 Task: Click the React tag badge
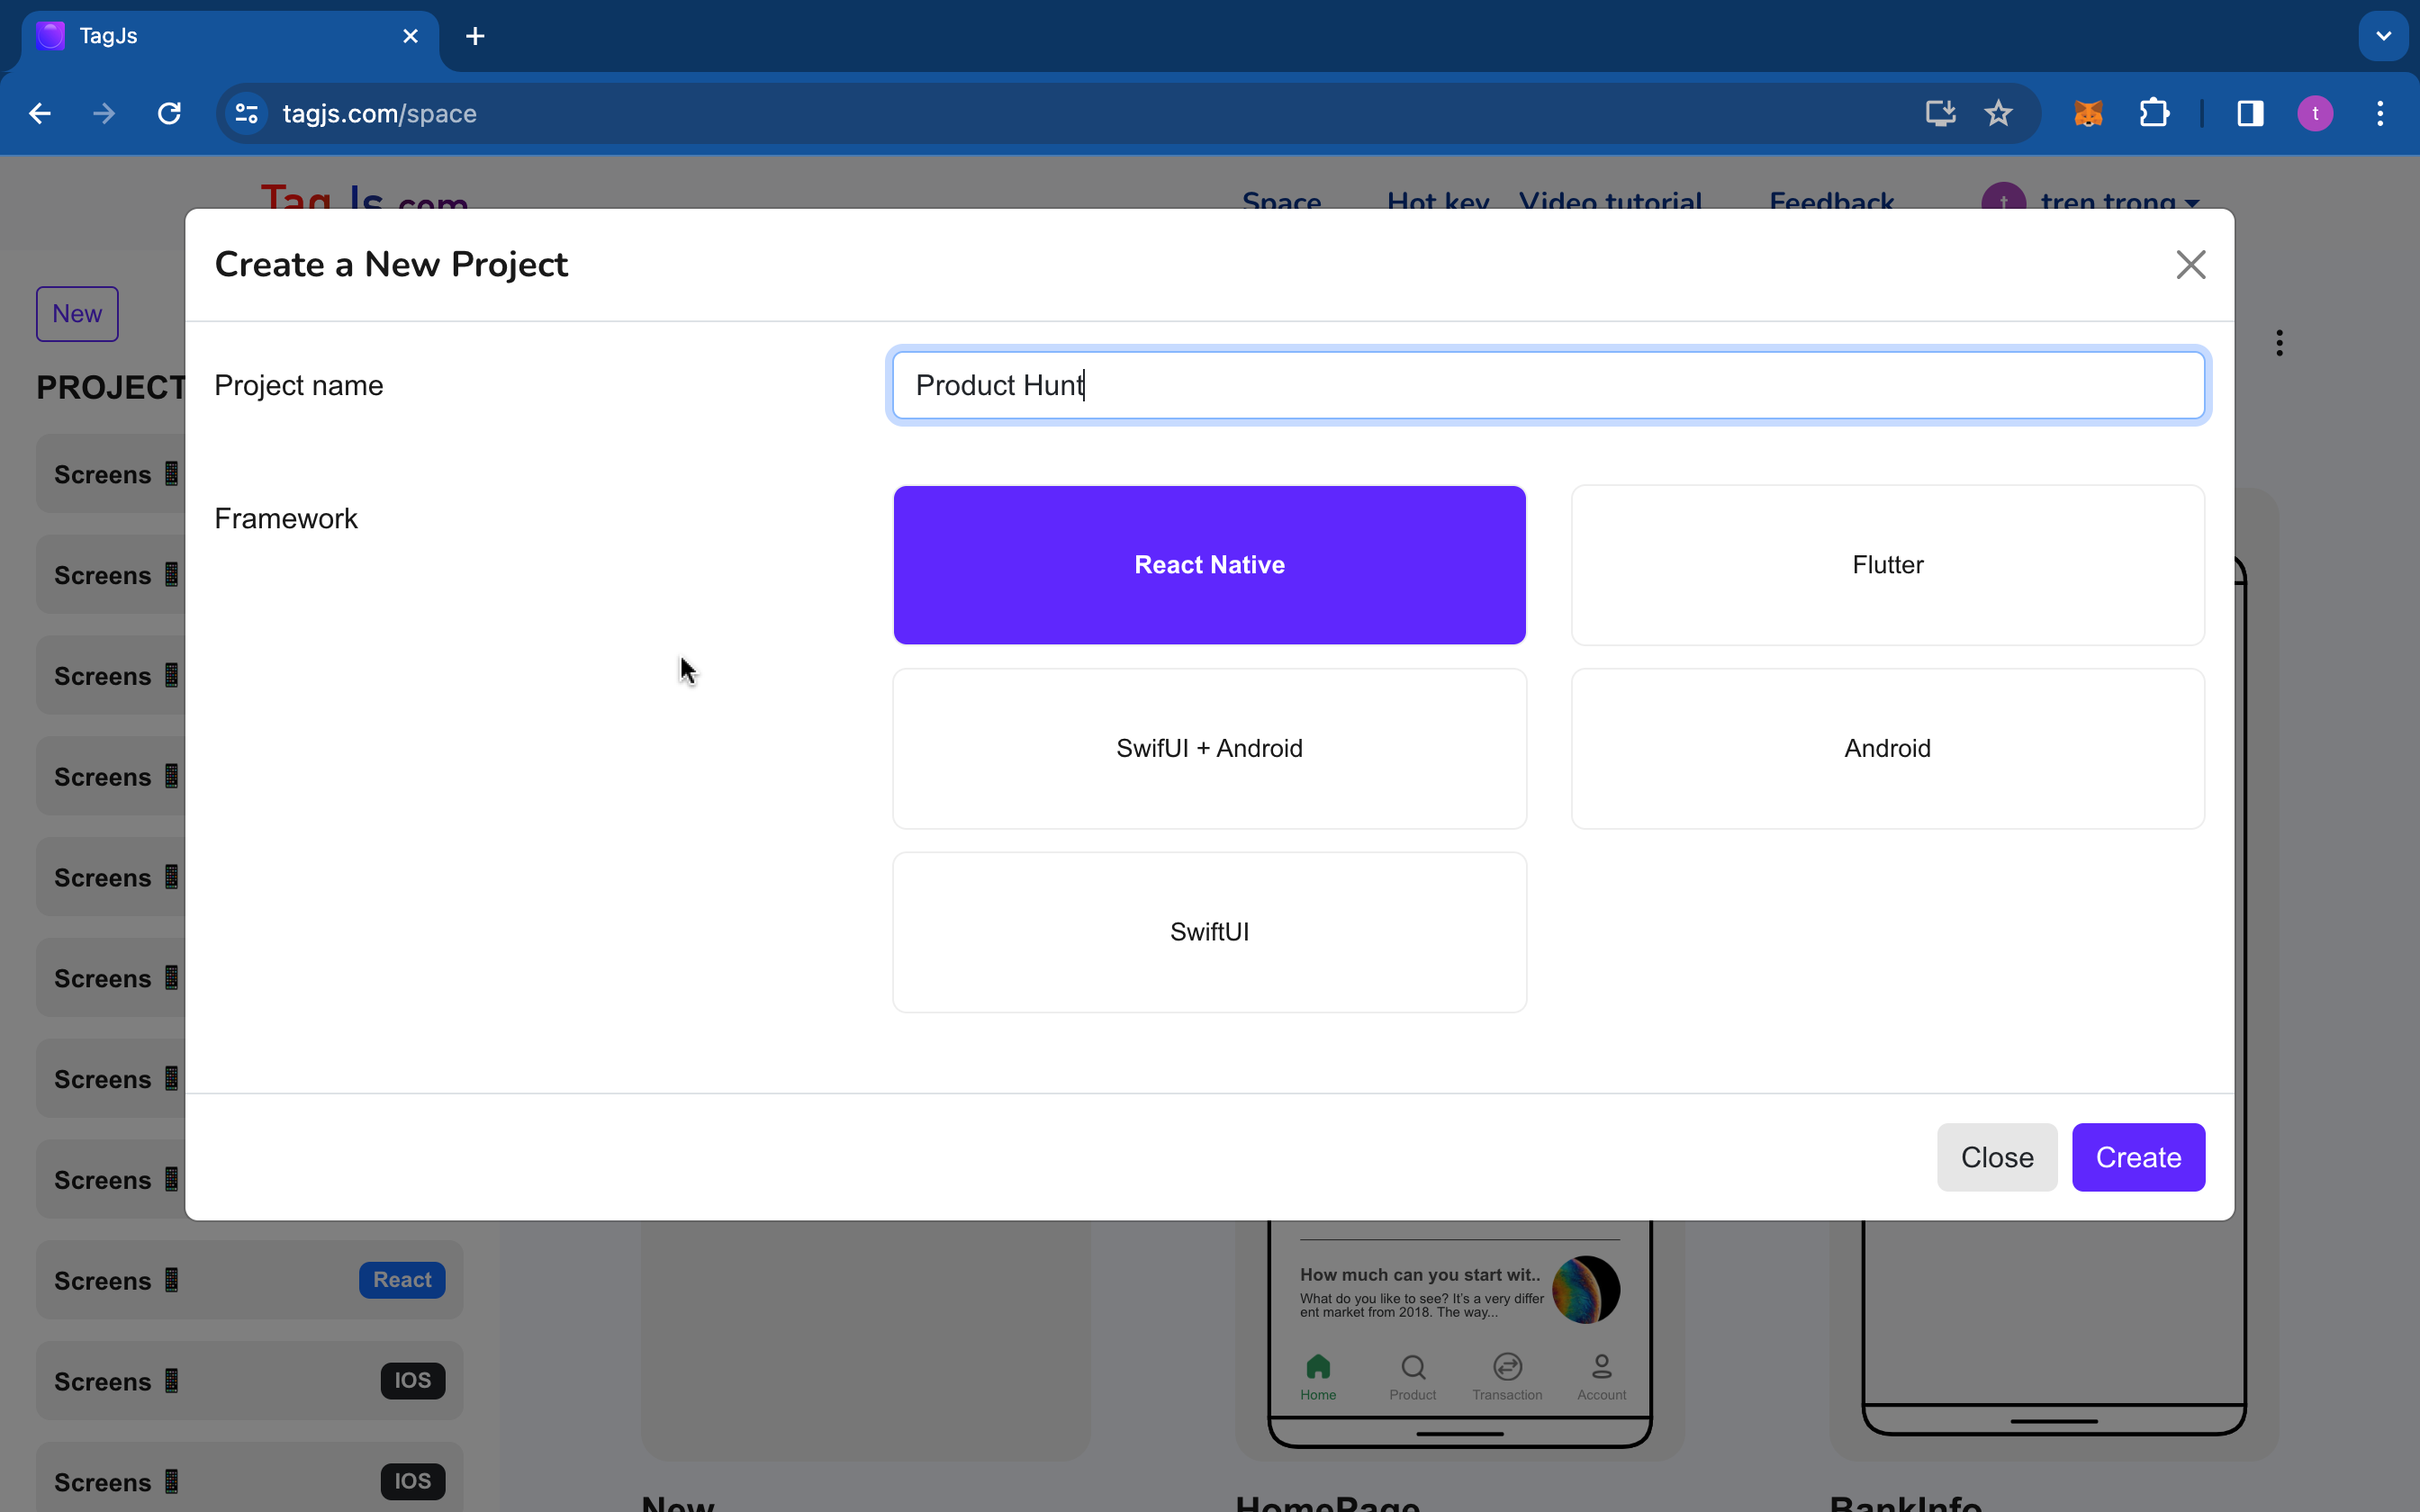pos(402,1280)
